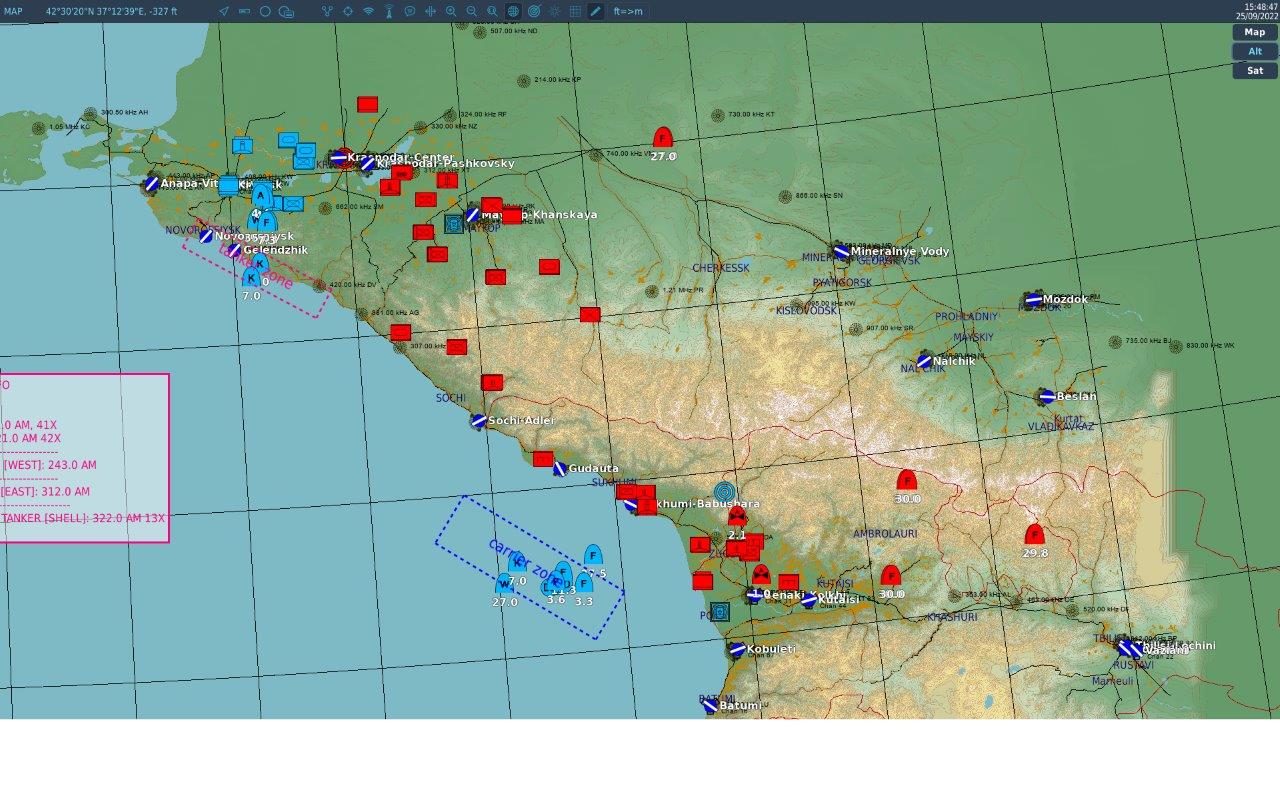1280x802 pixels.
Task: Click the globe map layers icon
Action: [510, 11]
